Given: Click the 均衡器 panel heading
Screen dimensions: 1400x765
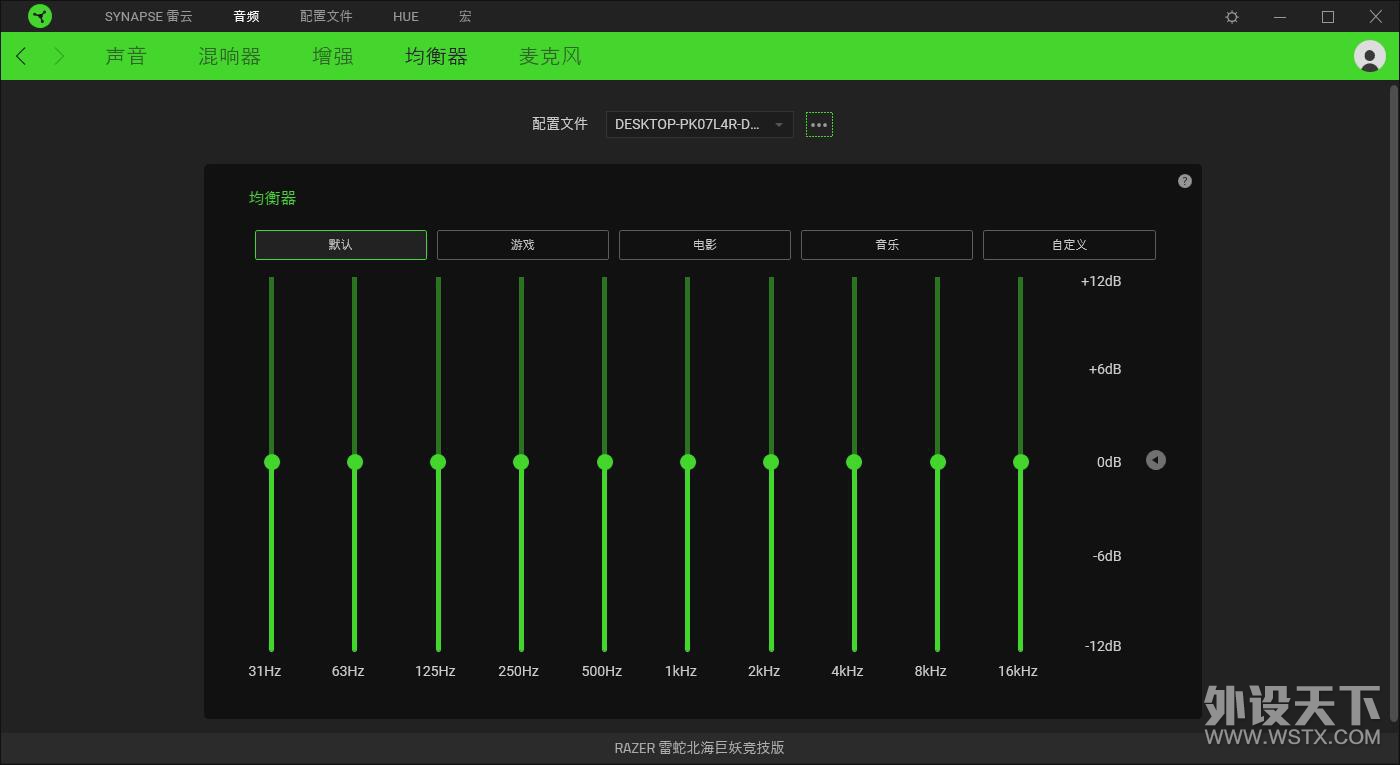Looking at the screenshot, I should tap(273, 198).
